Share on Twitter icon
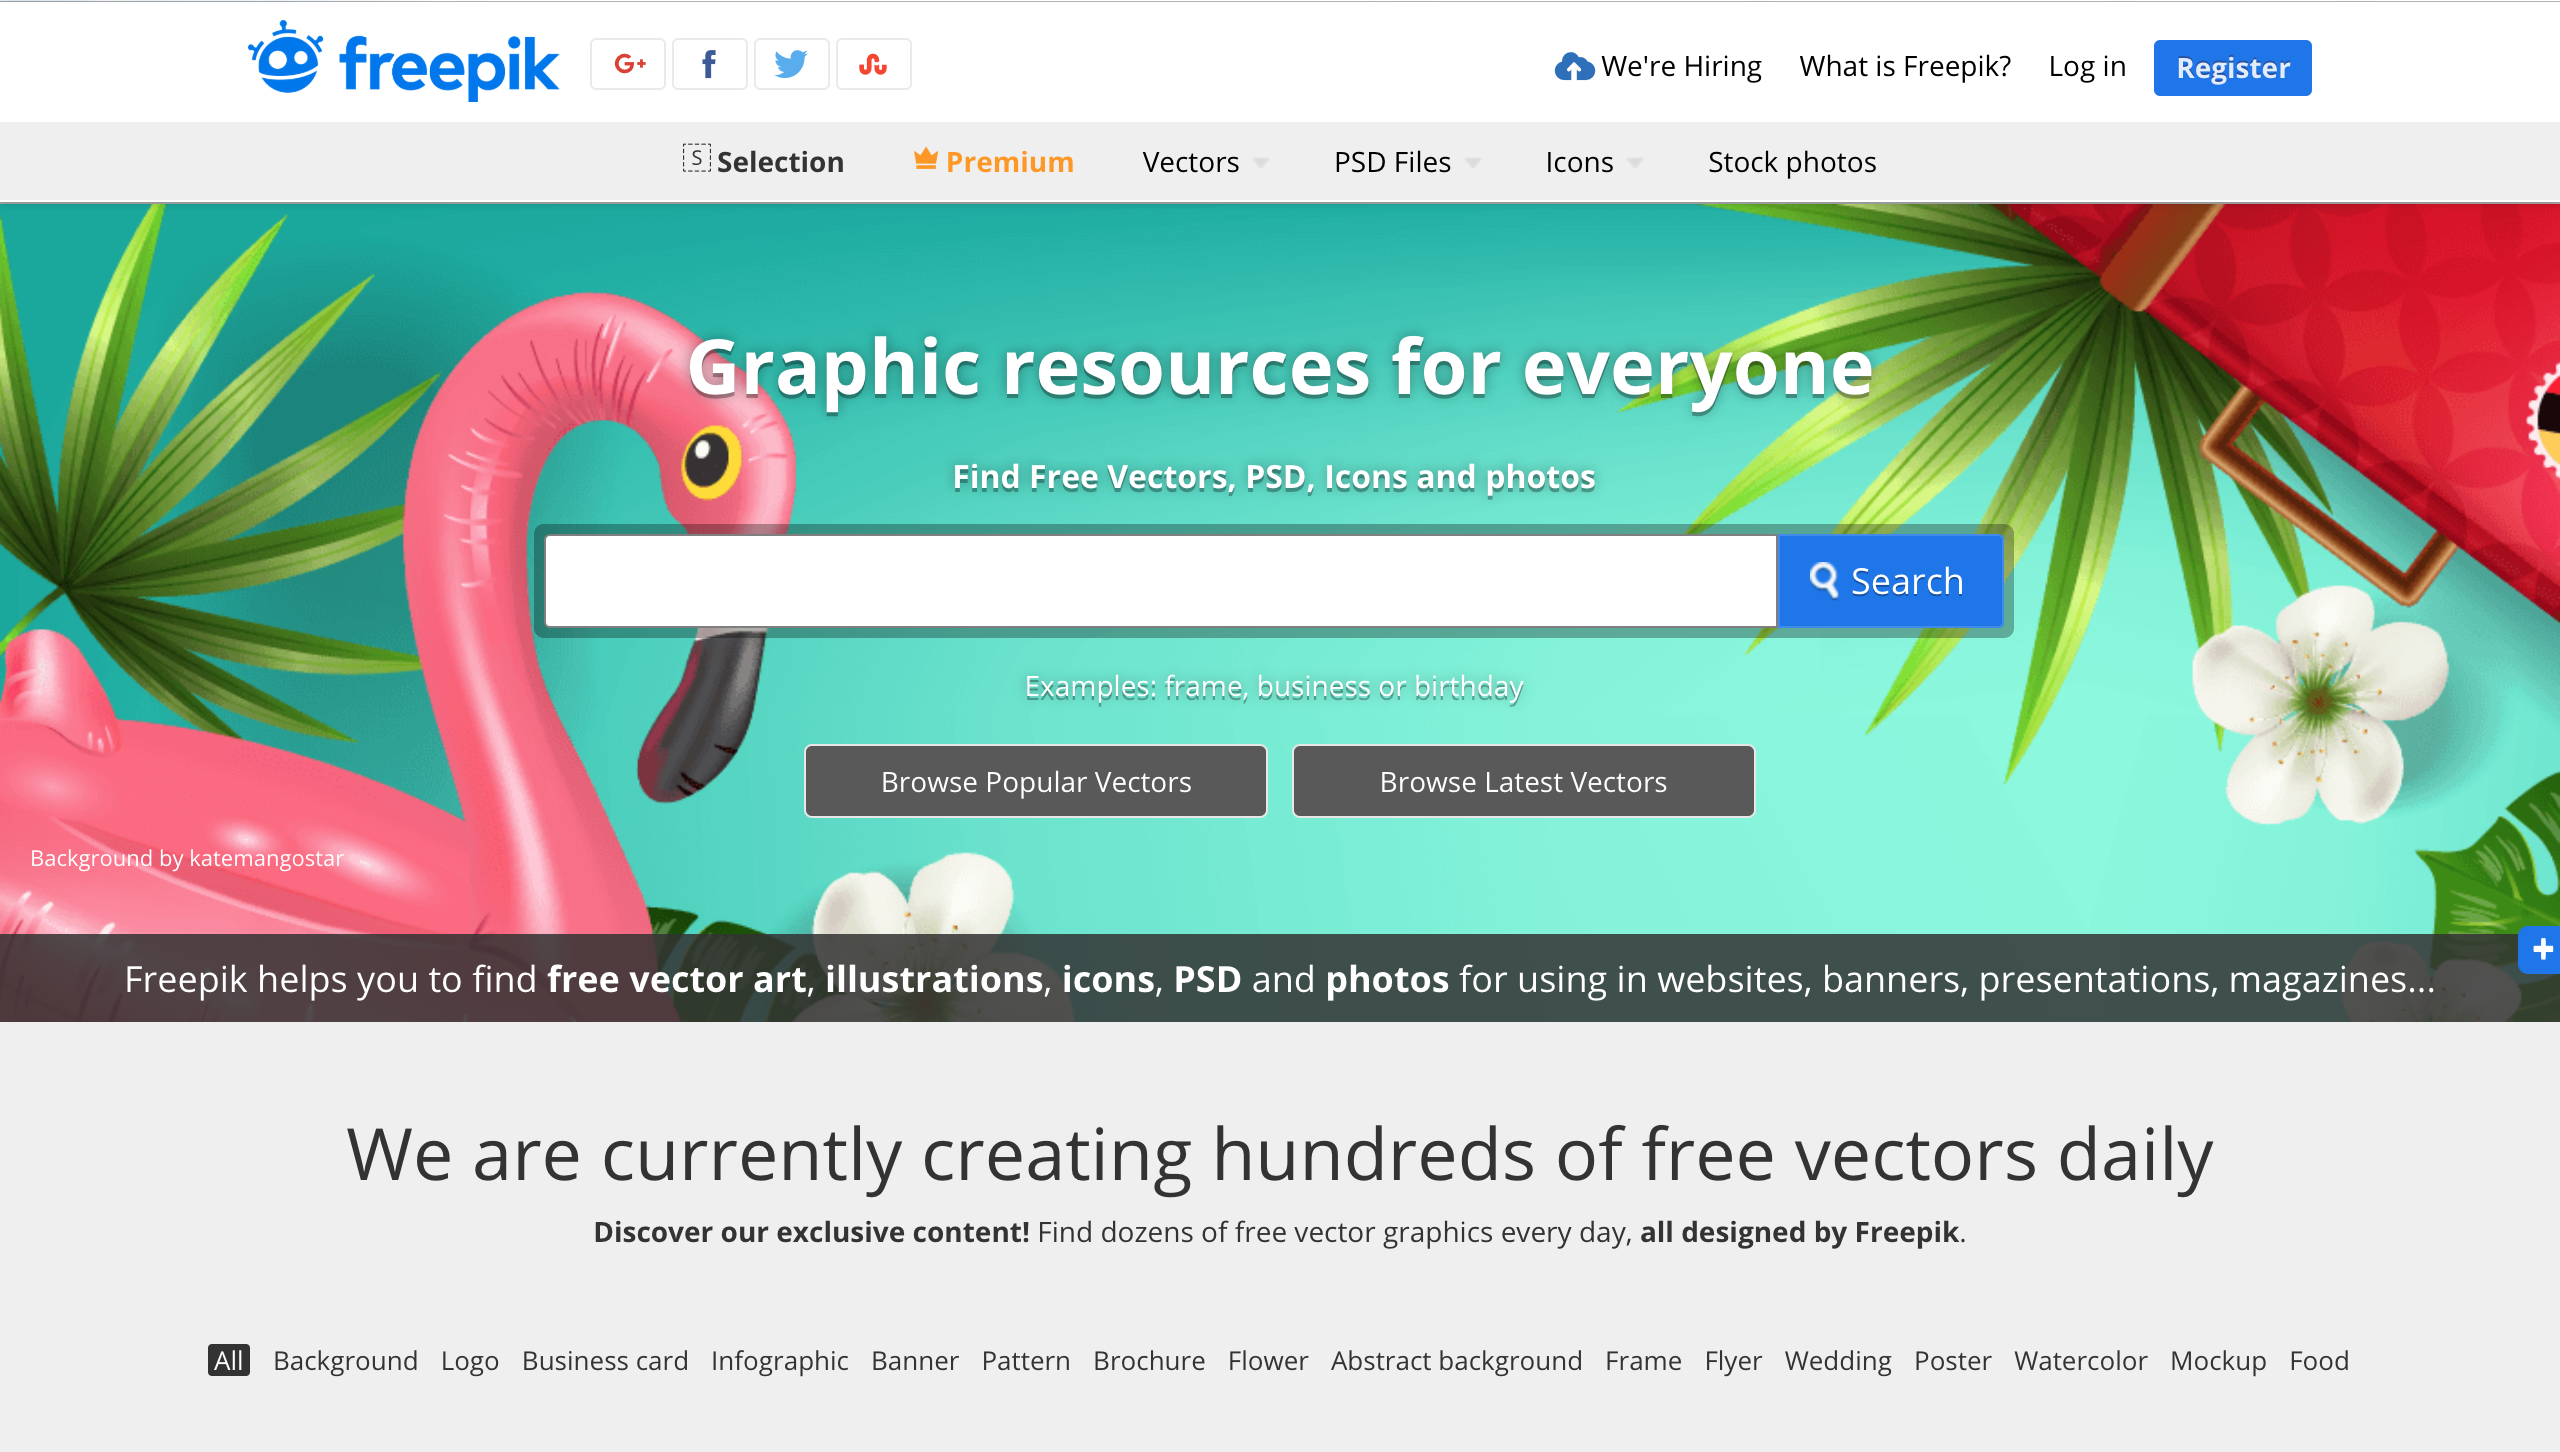 tap(792, 64)
